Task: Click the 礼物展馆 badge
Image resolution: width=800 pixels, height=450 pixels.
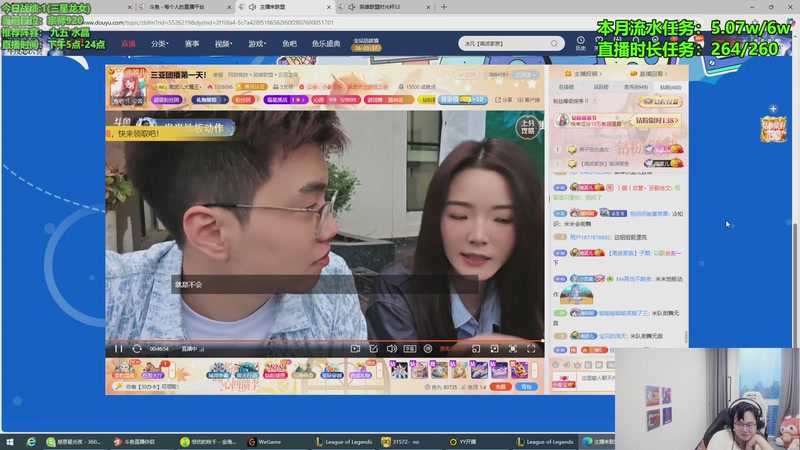Action: point(209,100)
